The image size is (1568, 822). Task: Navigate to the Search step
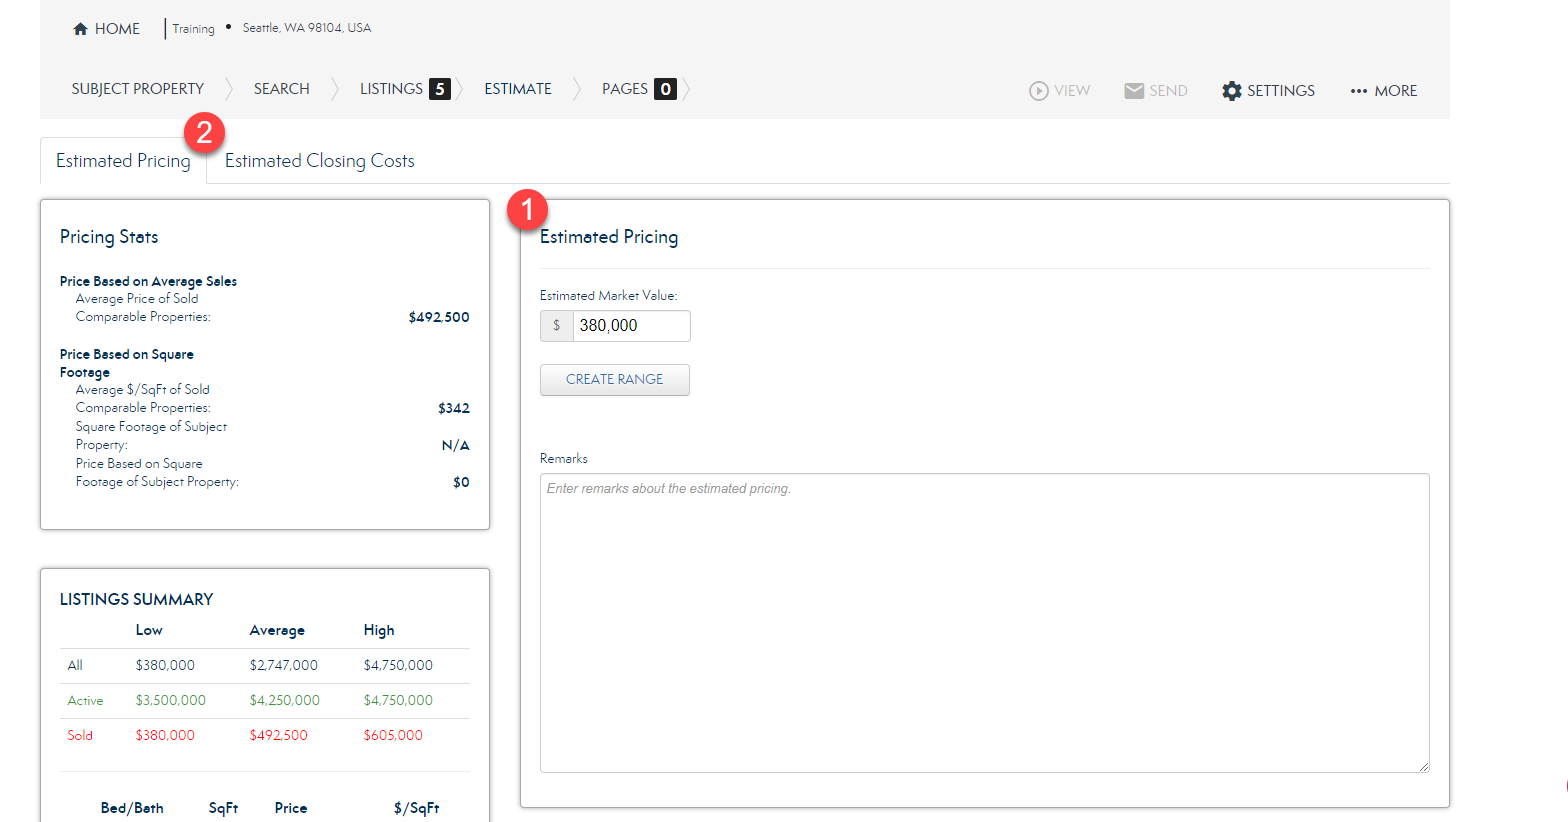point(281,89)
